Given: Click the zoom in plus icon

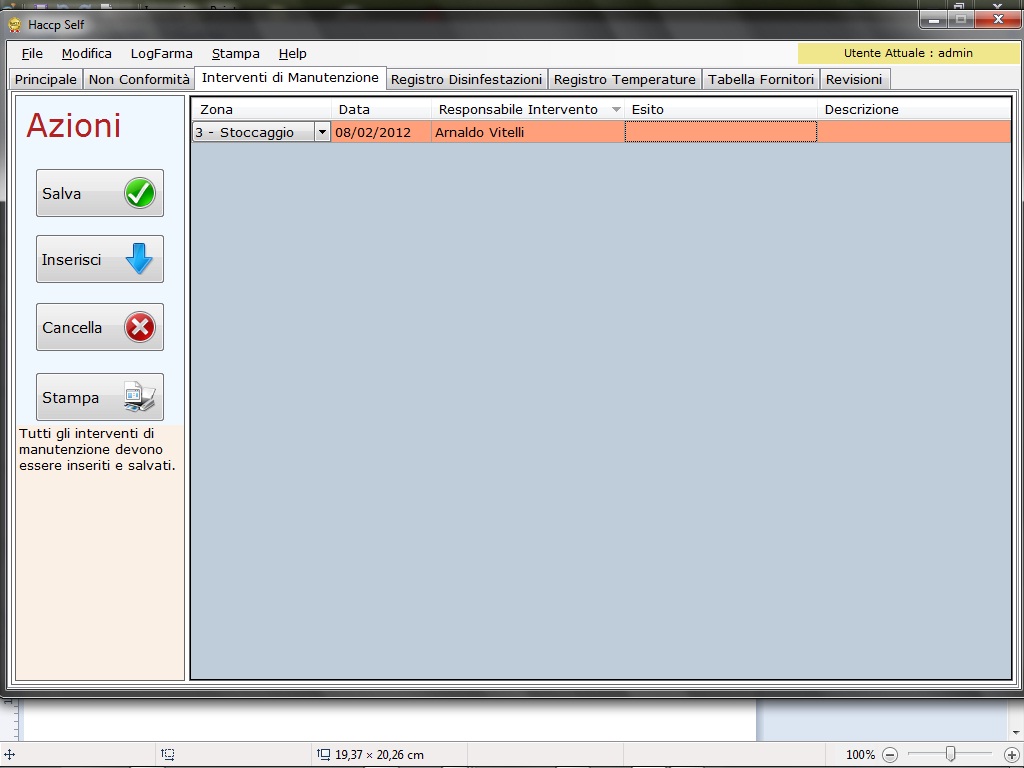Looking at the screenshot, I should (1011, 755).
